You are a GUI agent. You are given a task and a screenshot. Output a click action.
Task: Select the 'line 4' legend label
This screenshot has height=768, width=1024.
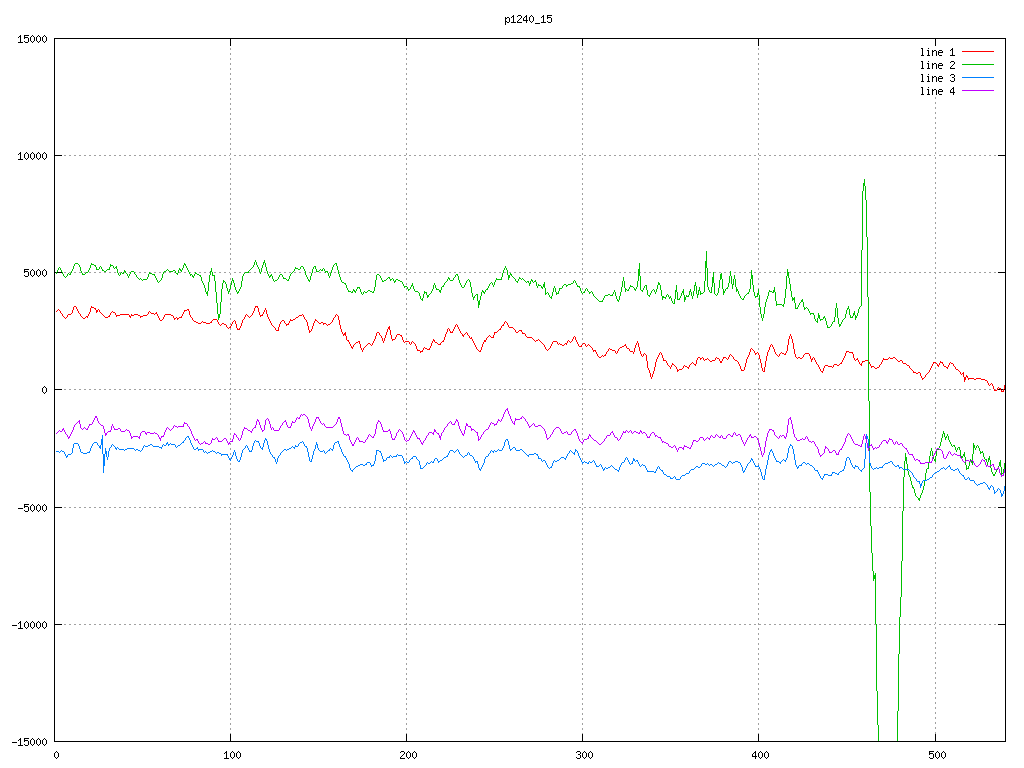(x=937, y=91)
